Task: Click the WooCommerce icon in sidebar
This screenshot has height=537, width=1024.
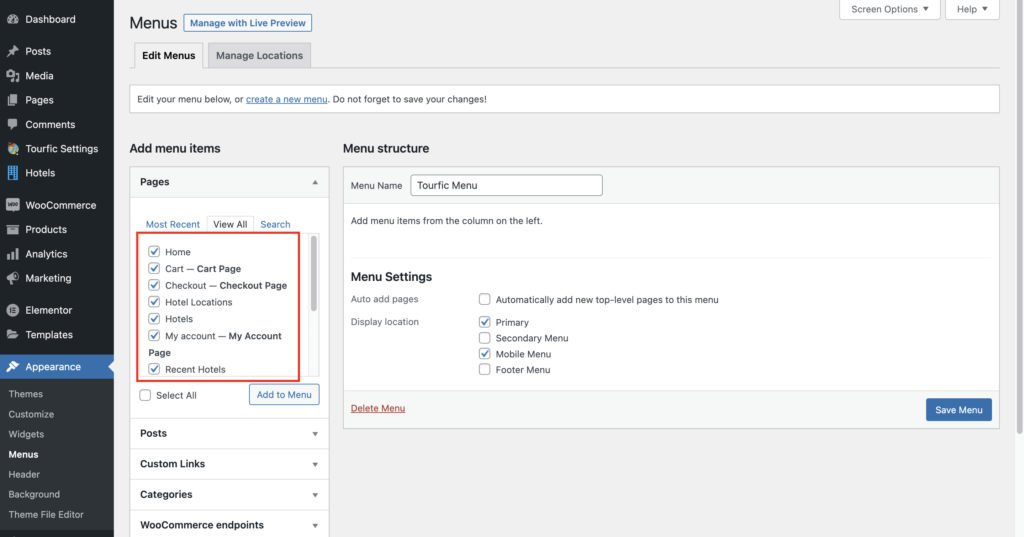Action: pyautogui.click(x=12, y=205)
